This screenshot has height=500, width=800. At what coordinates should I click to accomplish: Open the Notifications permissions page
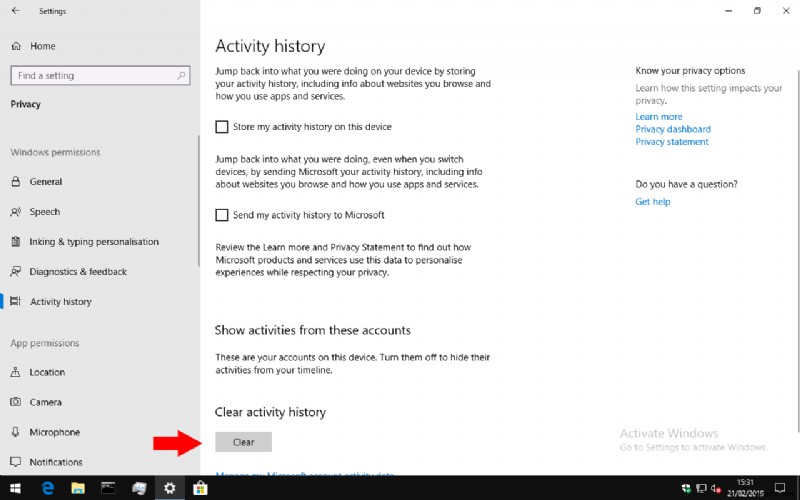[56, 462]
